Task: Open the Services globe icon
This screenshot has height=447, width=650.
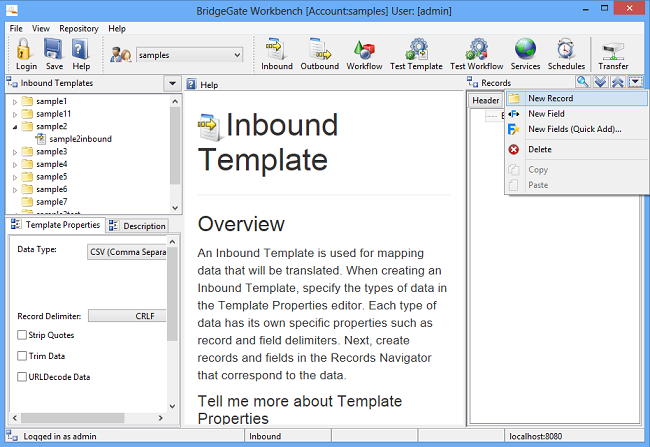Action: pyautogui.click(x=525, y=49)
